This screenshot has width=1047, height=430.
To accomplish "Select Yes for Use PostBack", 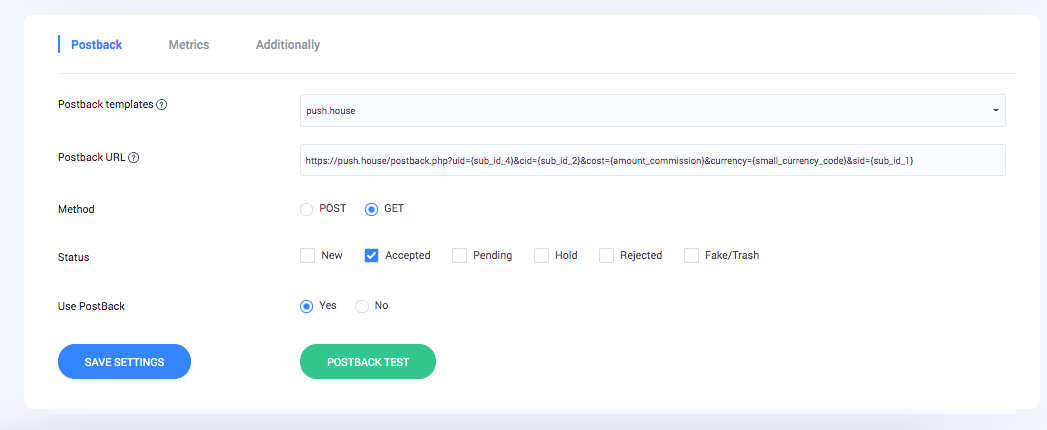I will (307, 306).
